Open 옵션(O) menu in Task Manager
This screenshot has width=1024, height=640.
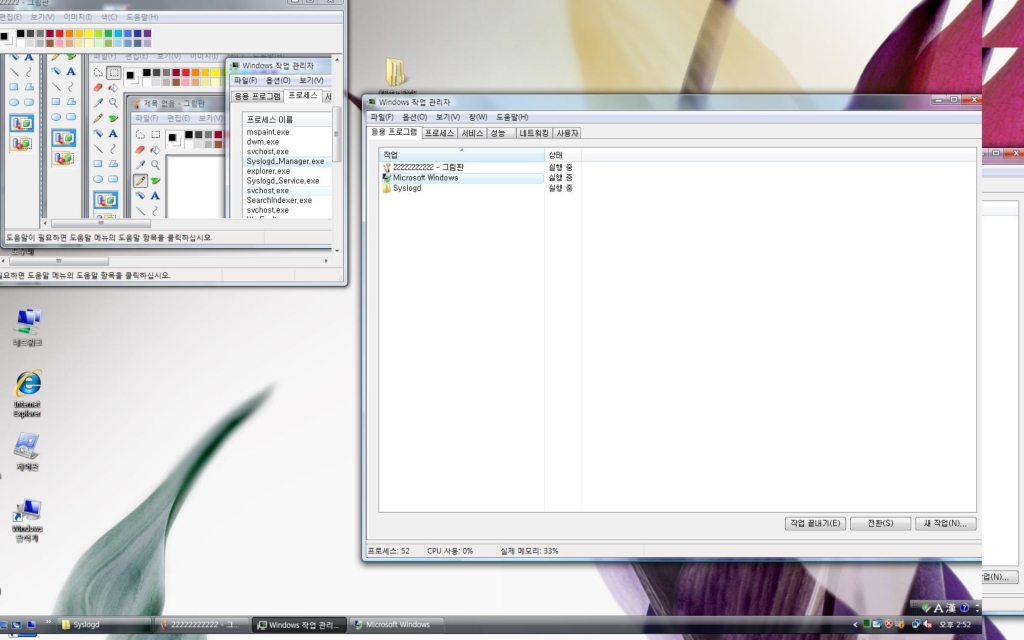[415, 118]
